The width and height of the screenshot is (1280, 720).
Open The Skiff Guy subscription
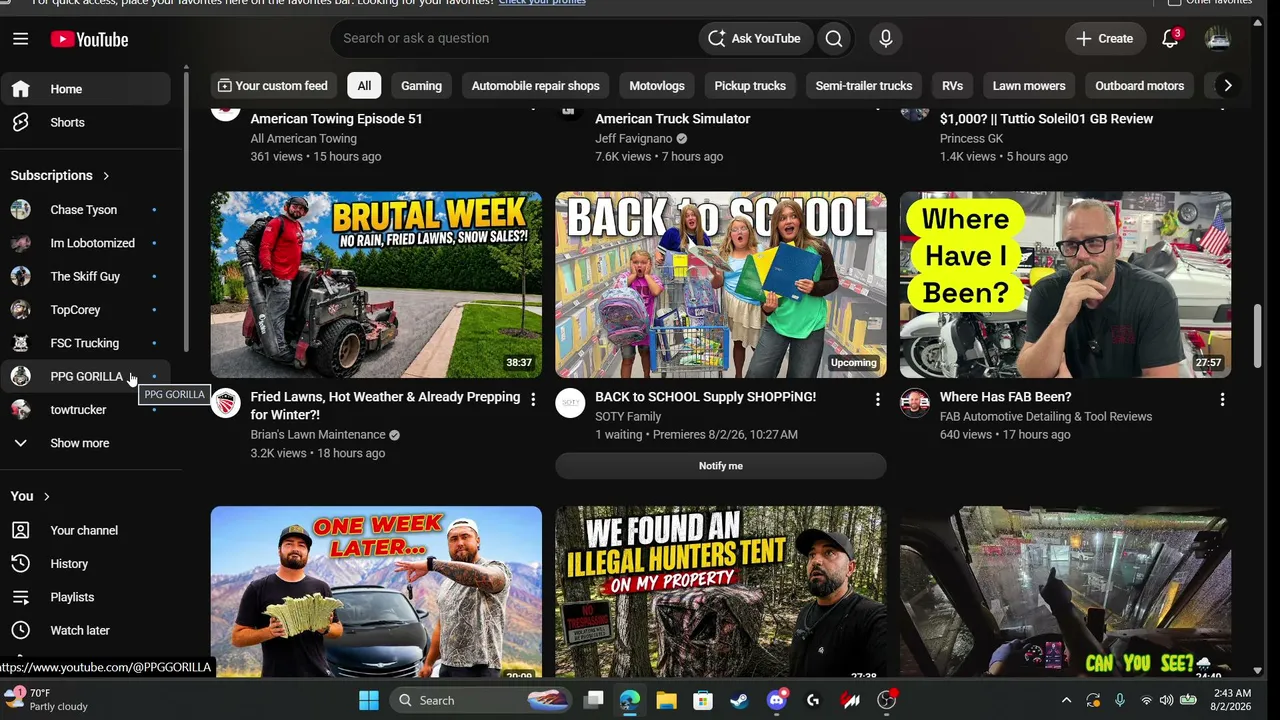(x=86, y=276)
